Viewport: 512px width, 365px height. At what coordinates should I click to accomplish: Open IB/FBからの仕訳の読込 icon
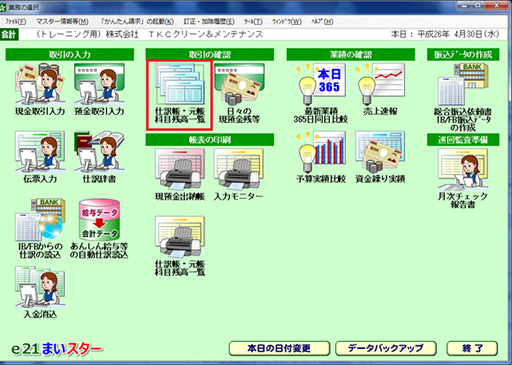pyautogui.click(x=40, y=229)
